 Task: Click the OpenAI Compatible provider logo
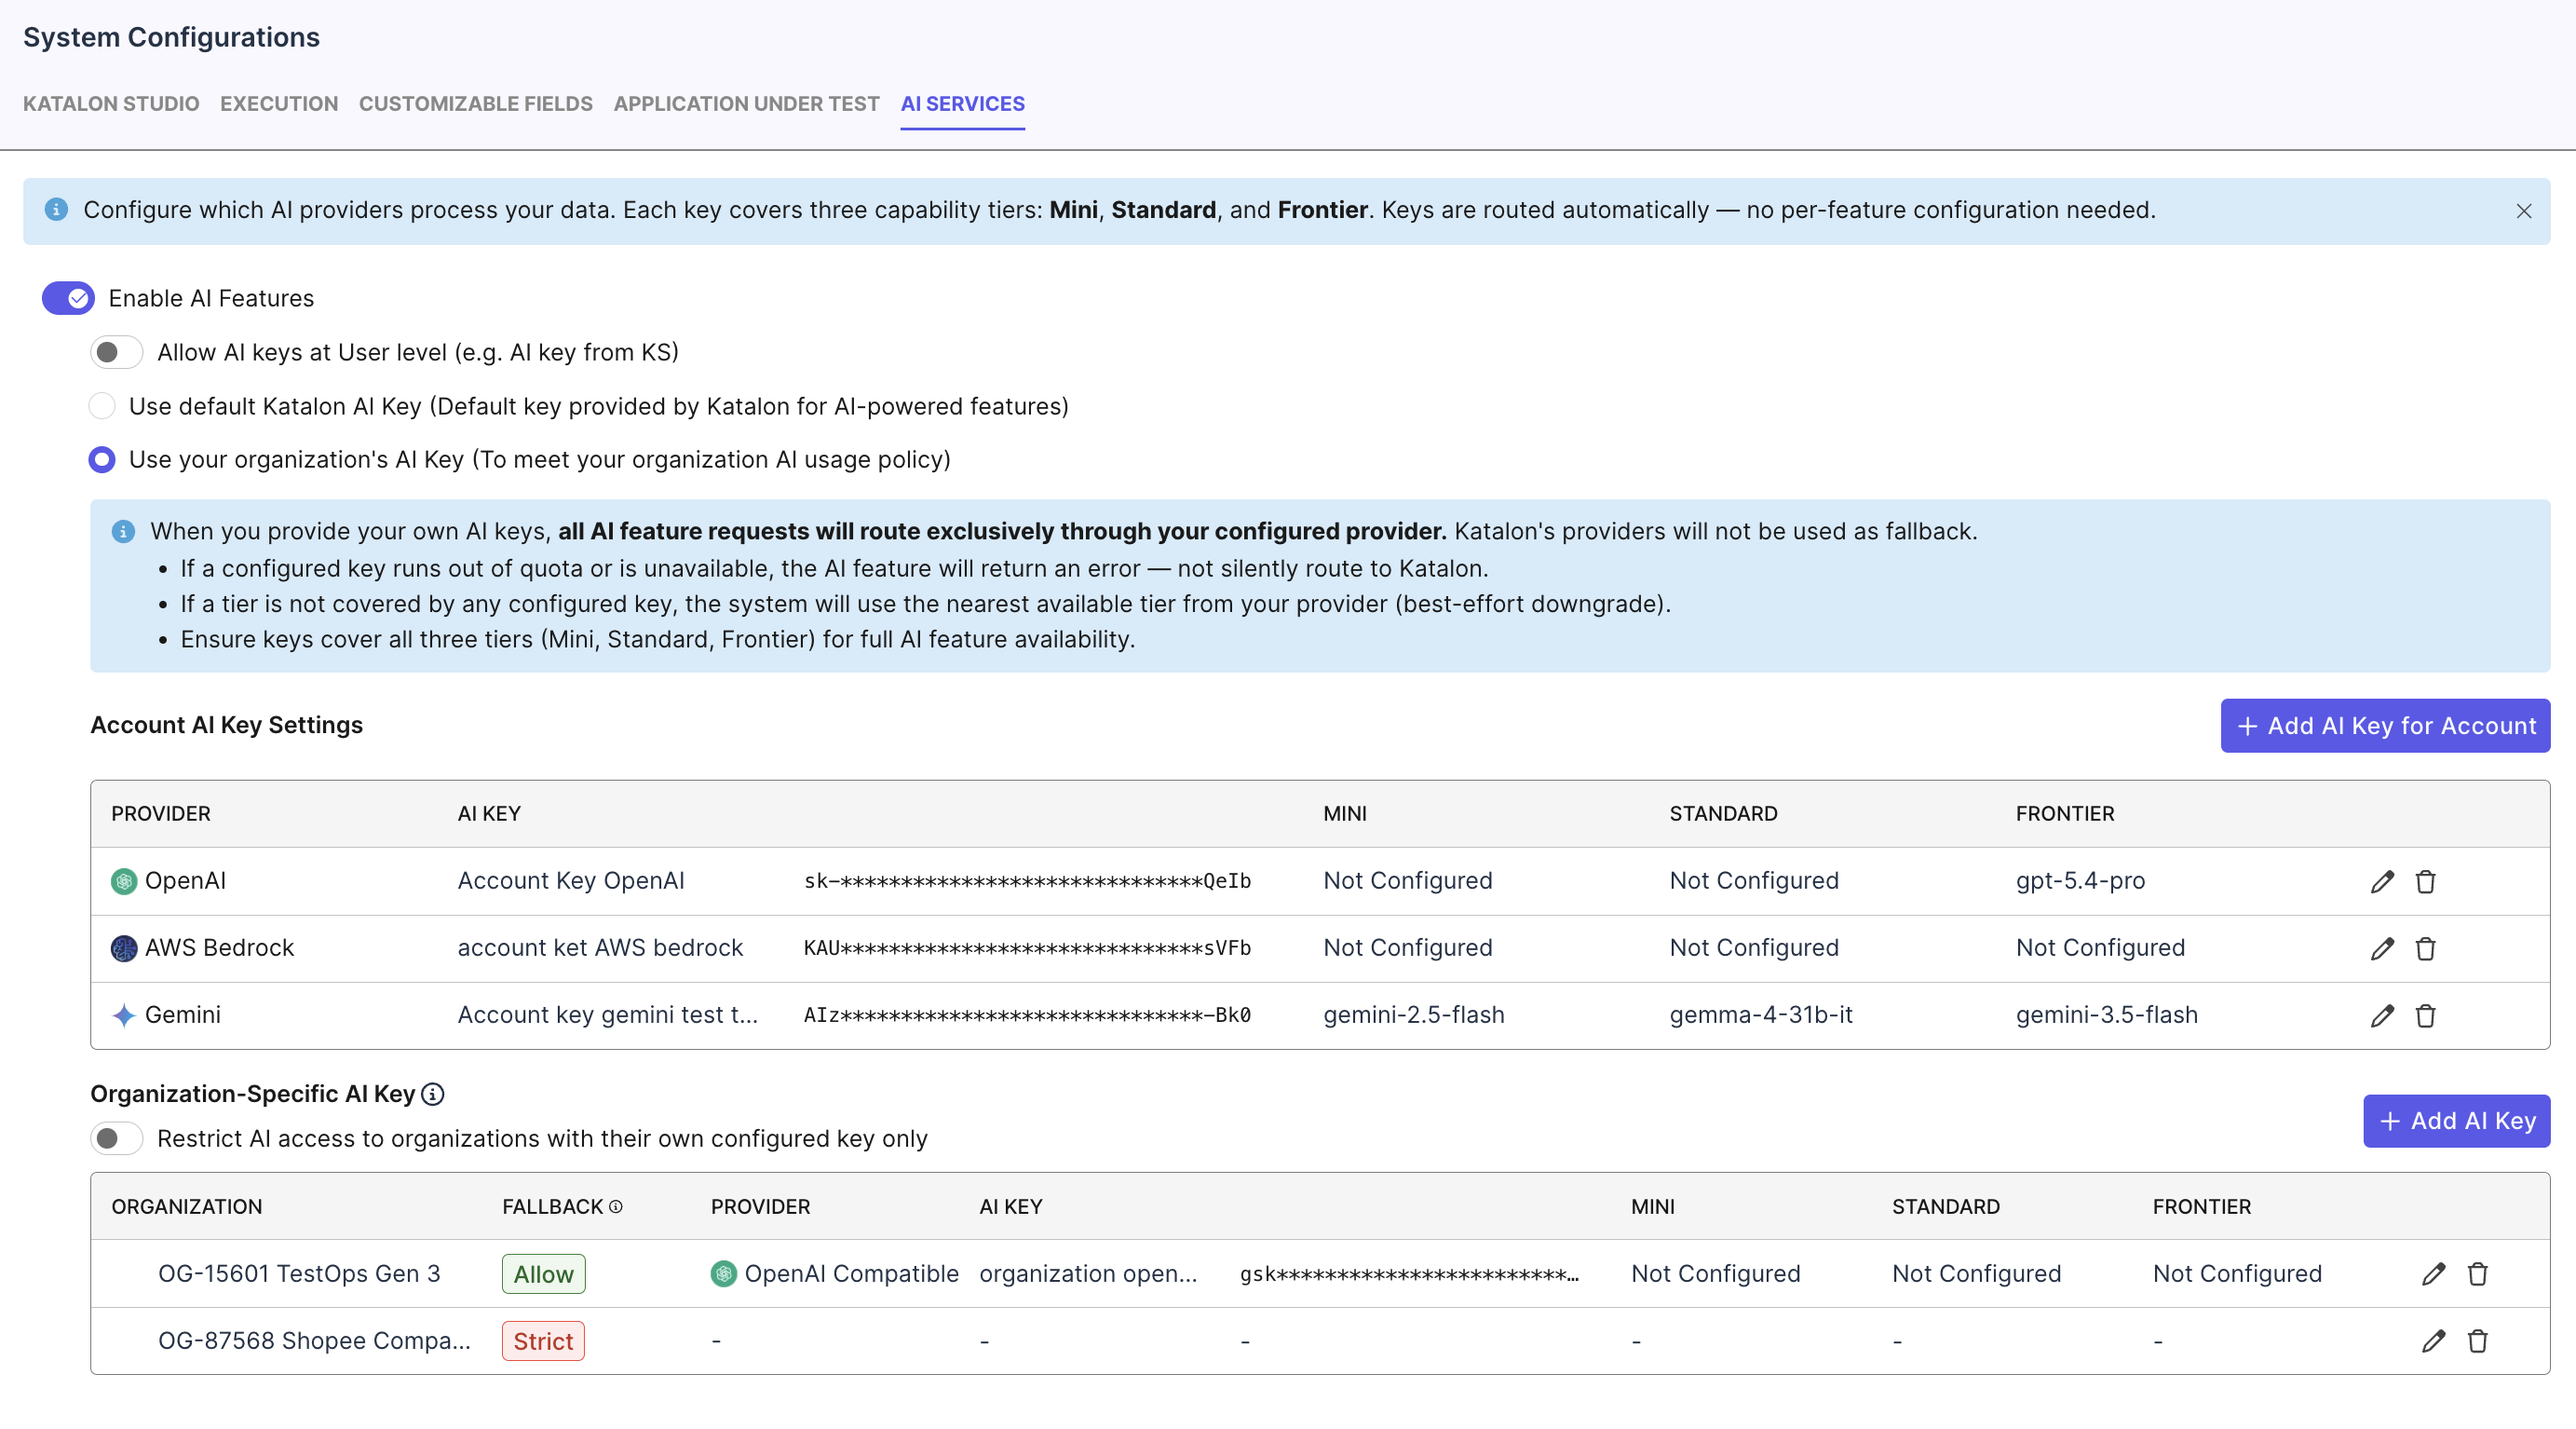point(724,1273)
